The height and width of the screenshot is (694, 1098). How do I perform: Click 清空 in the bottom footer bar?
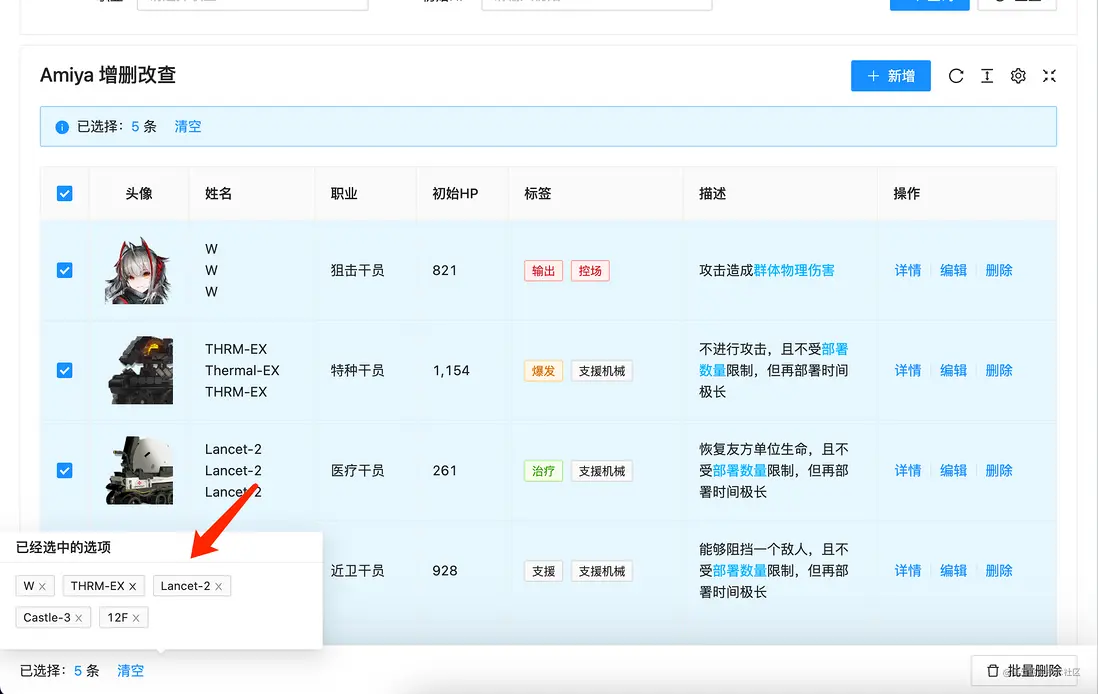coord(130,671)
